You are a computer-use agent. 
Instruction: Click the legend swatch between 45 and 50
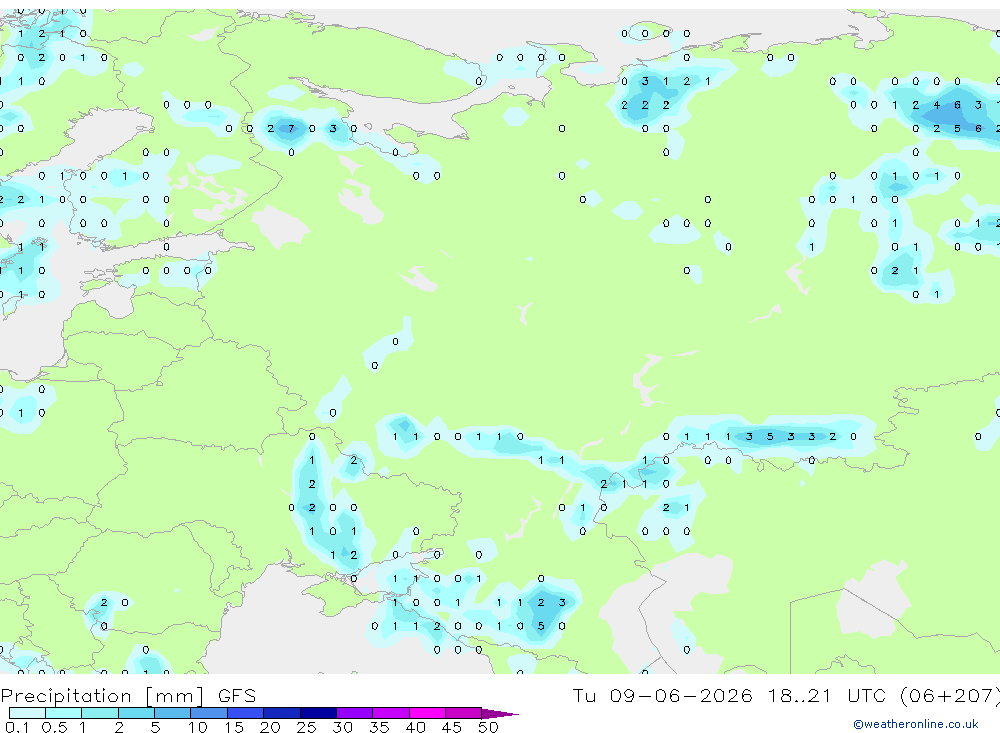[x=464, y=713]
